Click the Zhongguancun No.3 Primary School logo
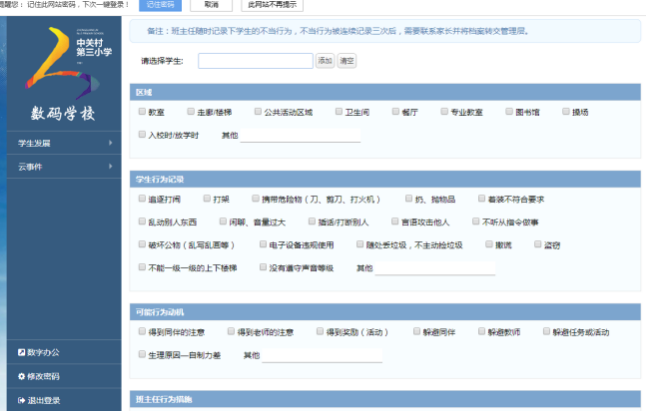Viewport: 646px width, 411px height. [68, 63]
